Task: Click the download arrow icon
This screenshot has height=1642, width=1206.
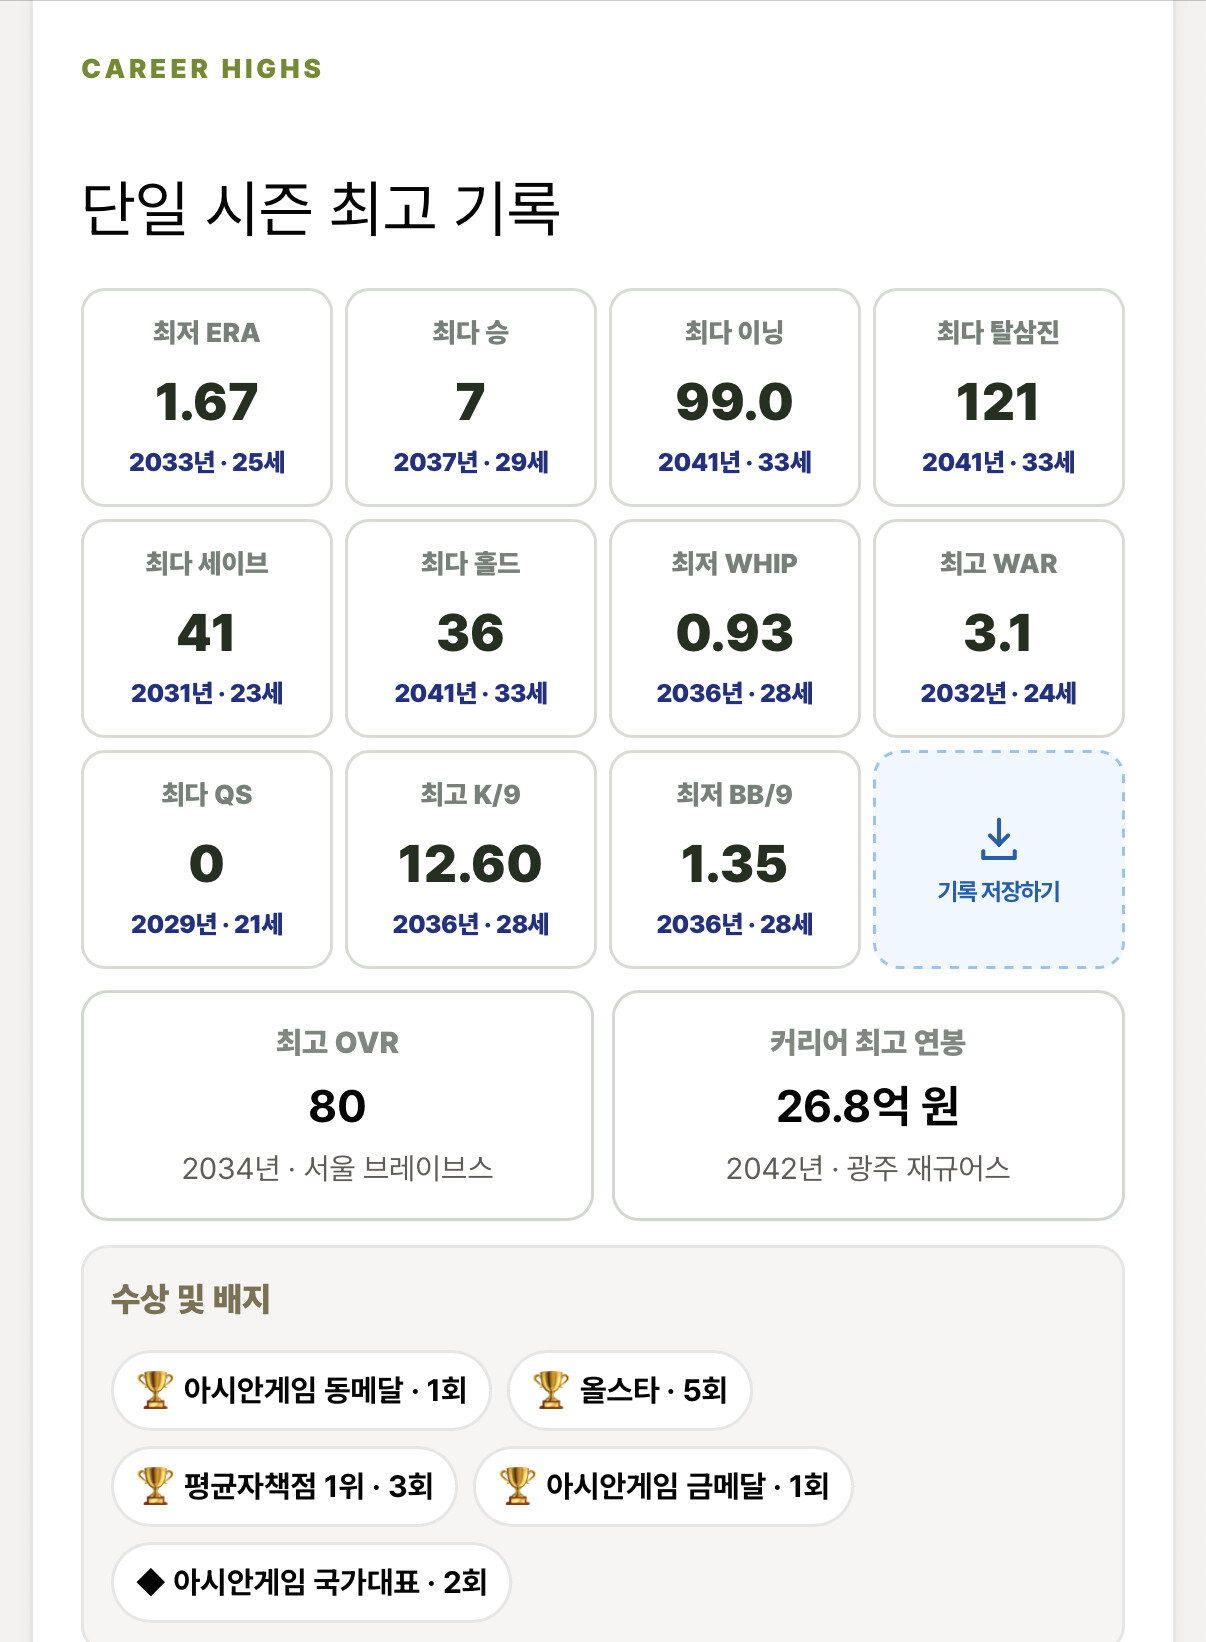Action: [998, 839]
